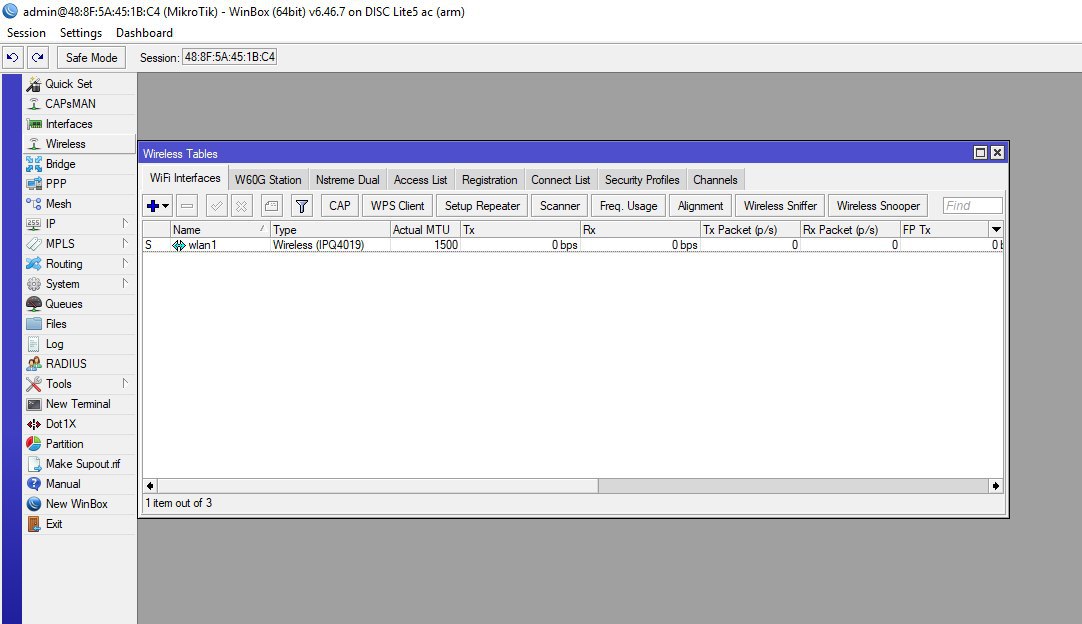This screenshot has width=1082, height=624.
Task: Click the Freq. Usage button
Action: click(x=629, y=206)
